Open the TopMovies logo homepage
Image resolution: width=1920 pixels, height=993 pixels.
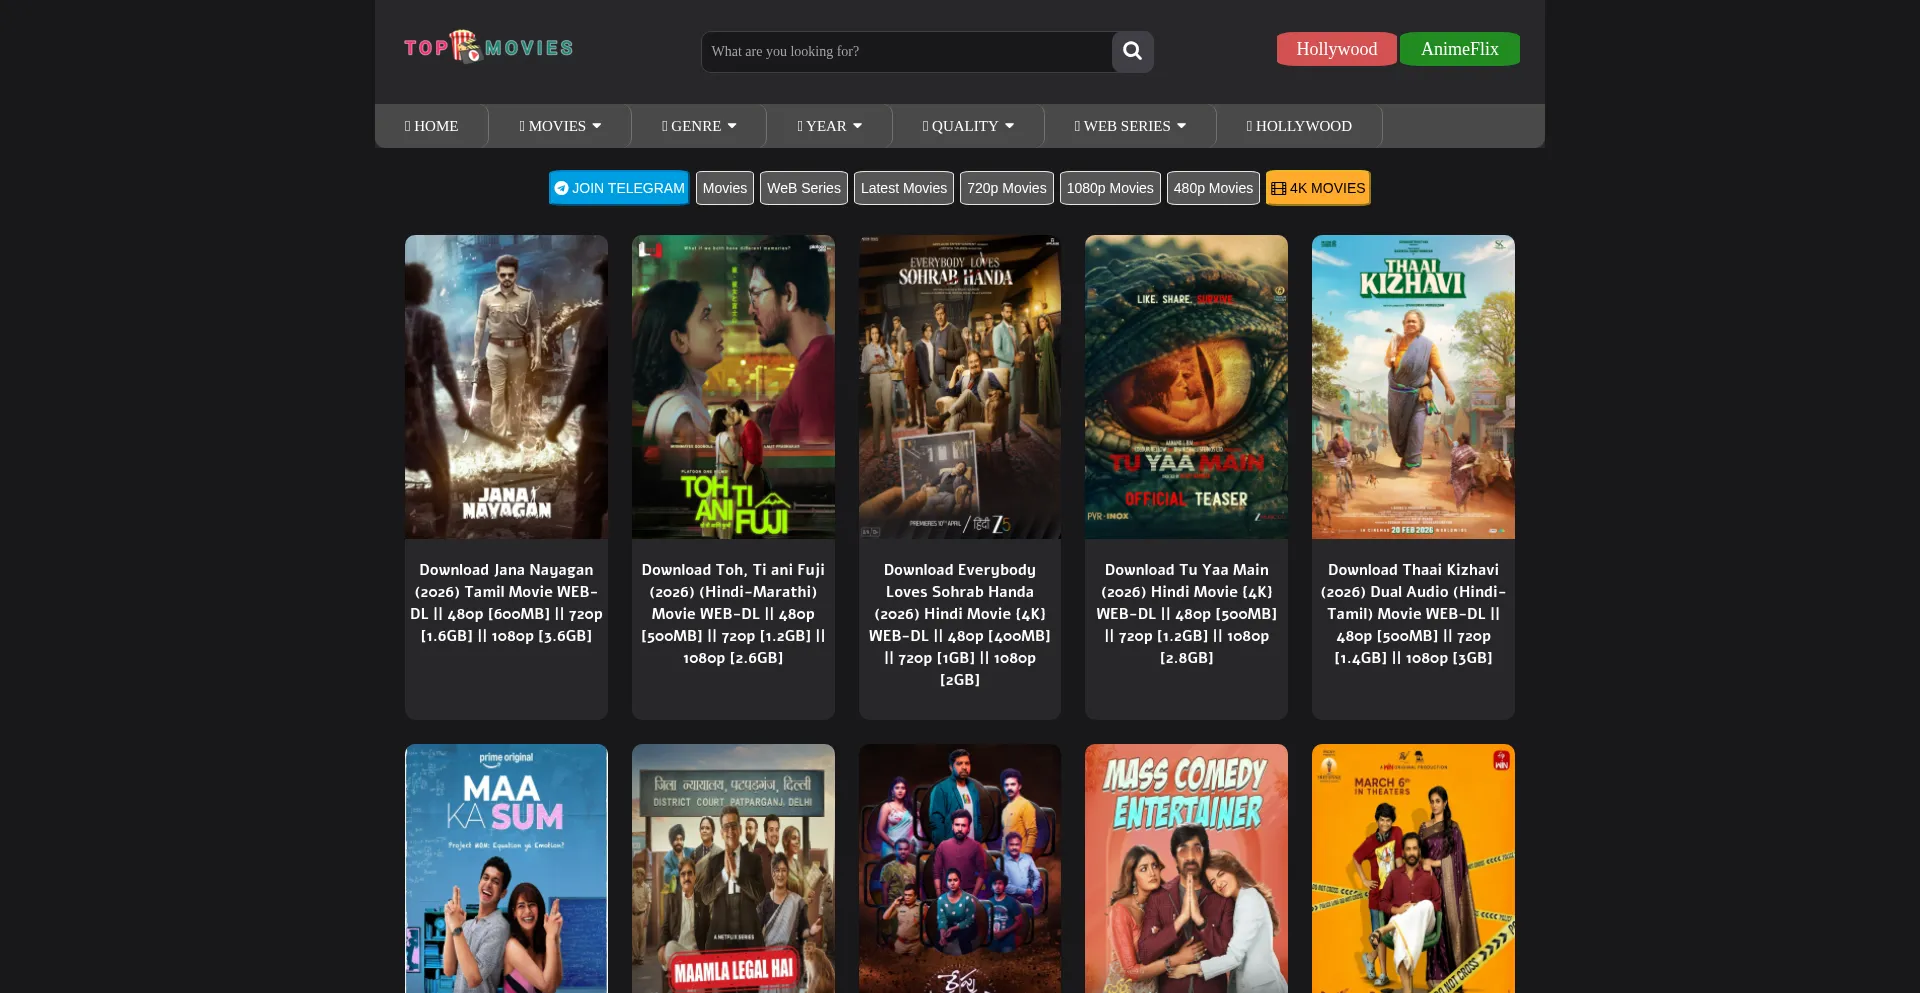[488, 47]
